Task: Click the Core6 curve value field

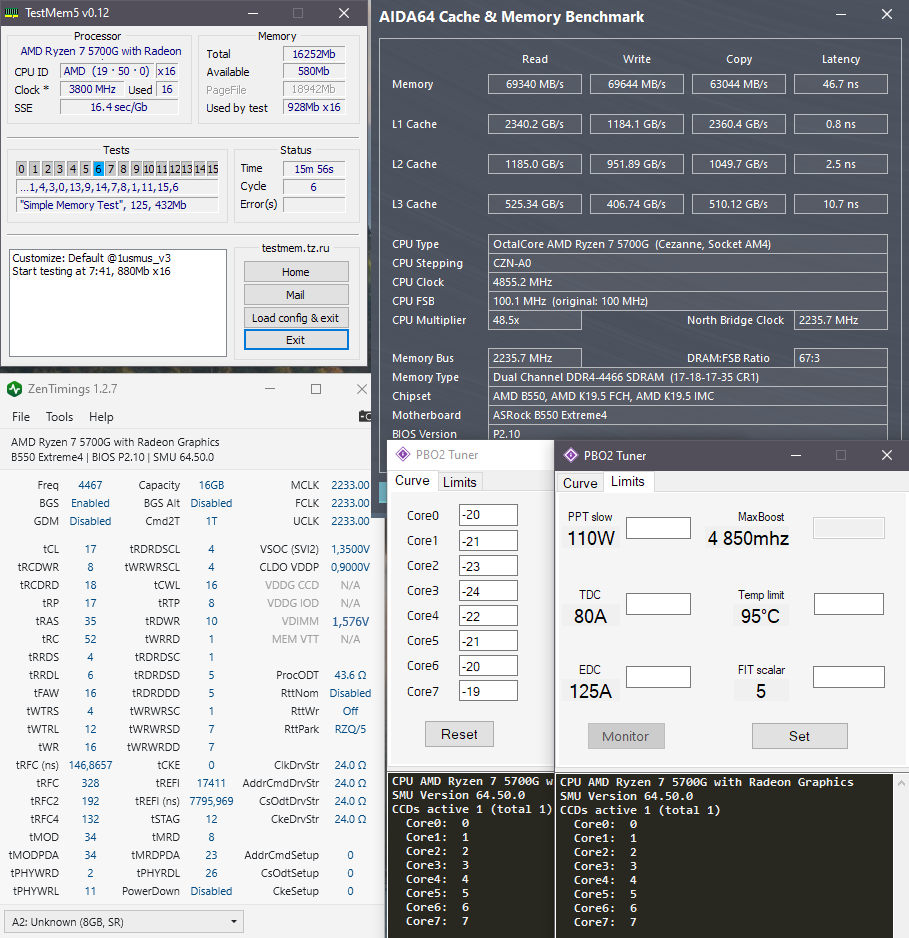Action: pos(488,666)
